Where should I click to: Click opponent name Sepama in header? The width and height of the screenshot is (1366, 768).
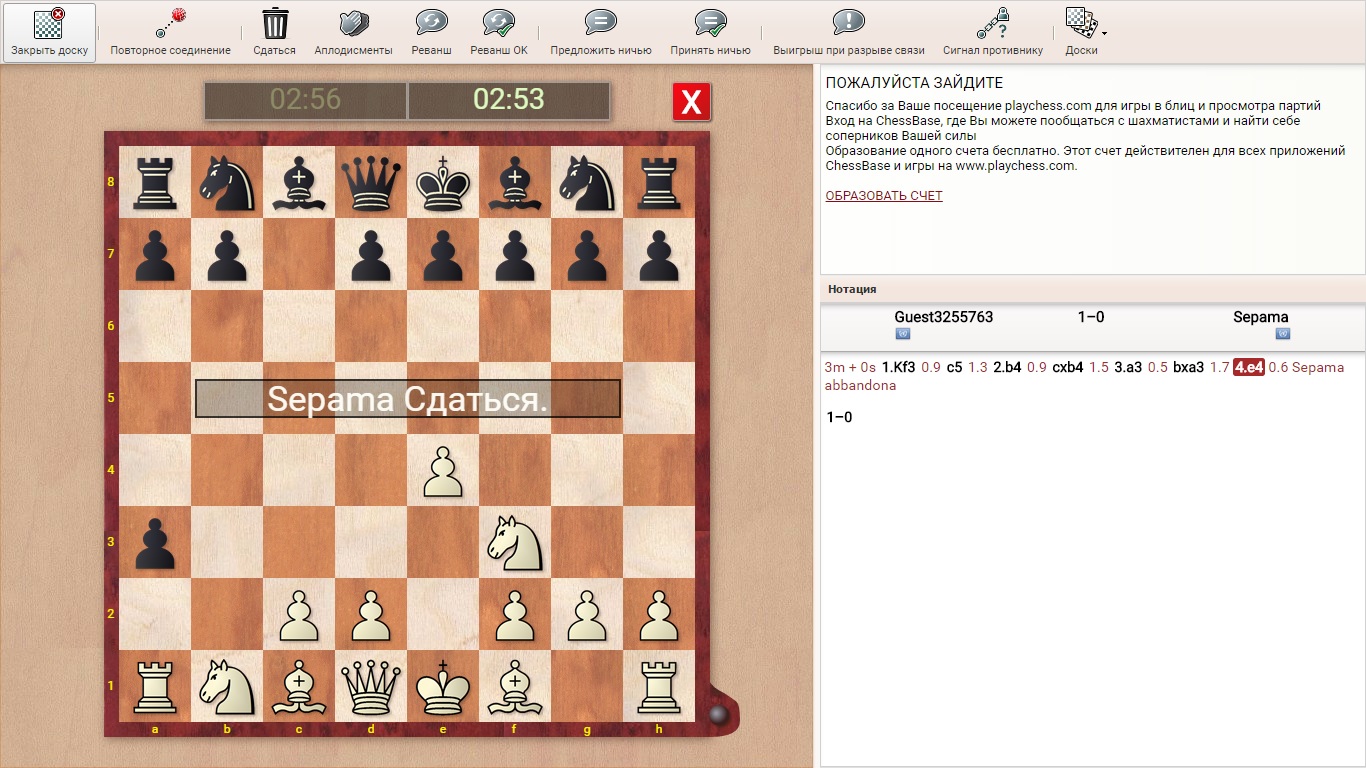click(x=1260, y=317)
